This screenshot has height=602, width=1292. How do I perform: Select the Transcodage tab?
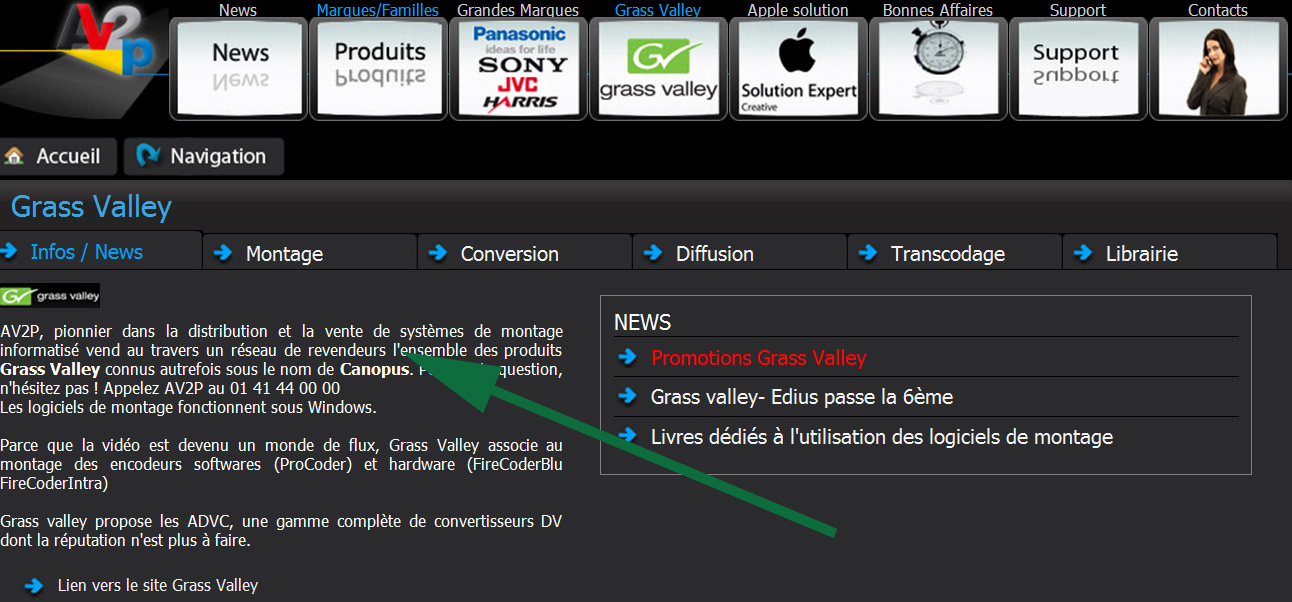[x=955, y=253]
